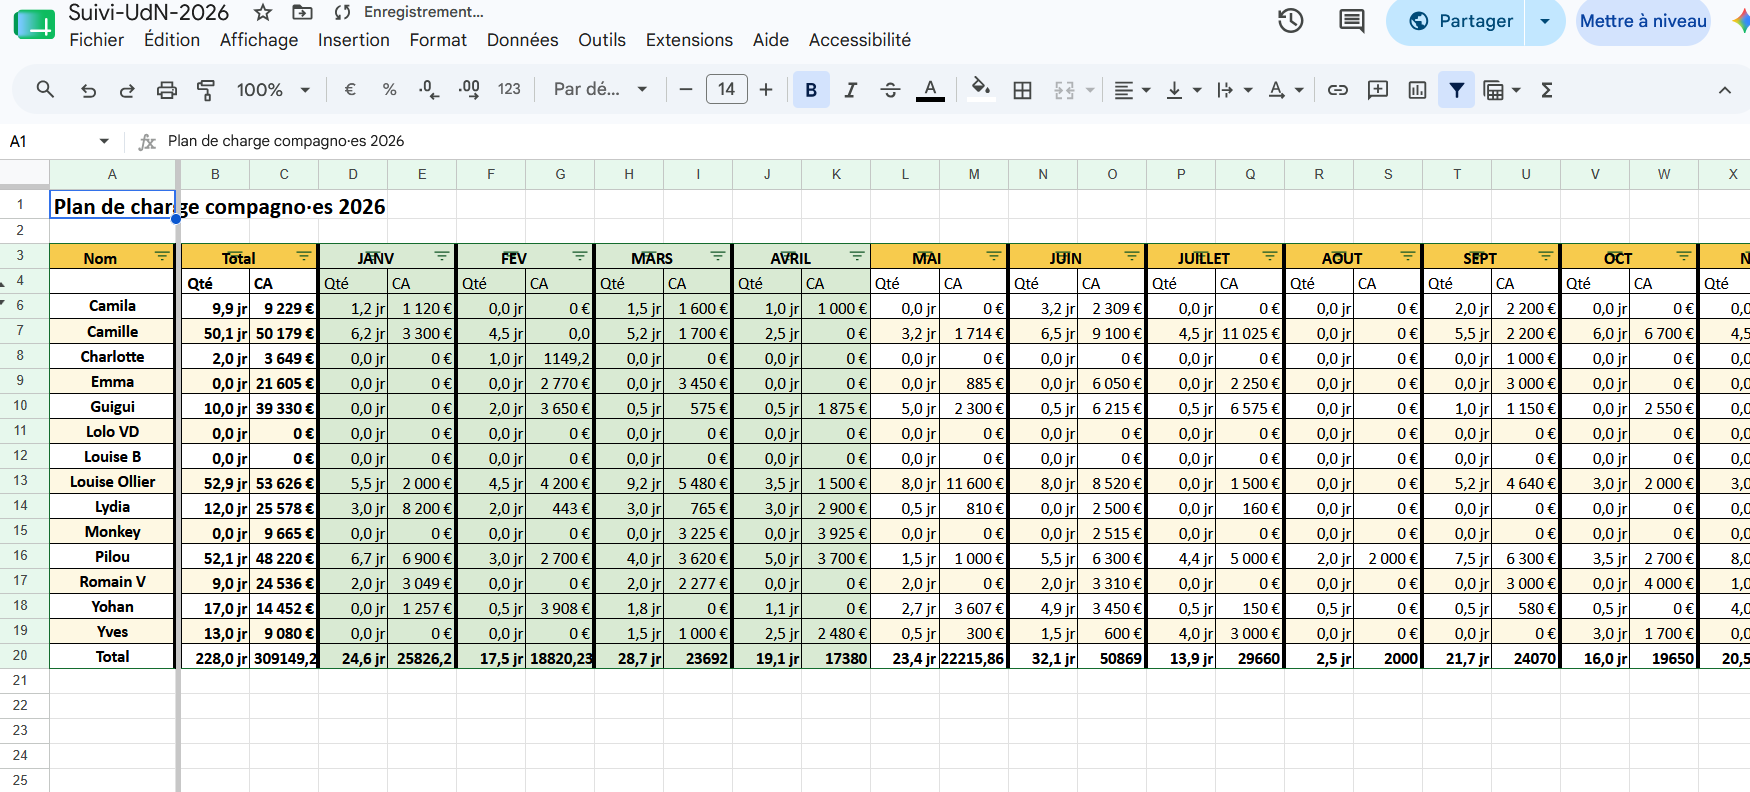1750x792 pixels.
Task: Click the formula bar content
Action: [286, 141]
